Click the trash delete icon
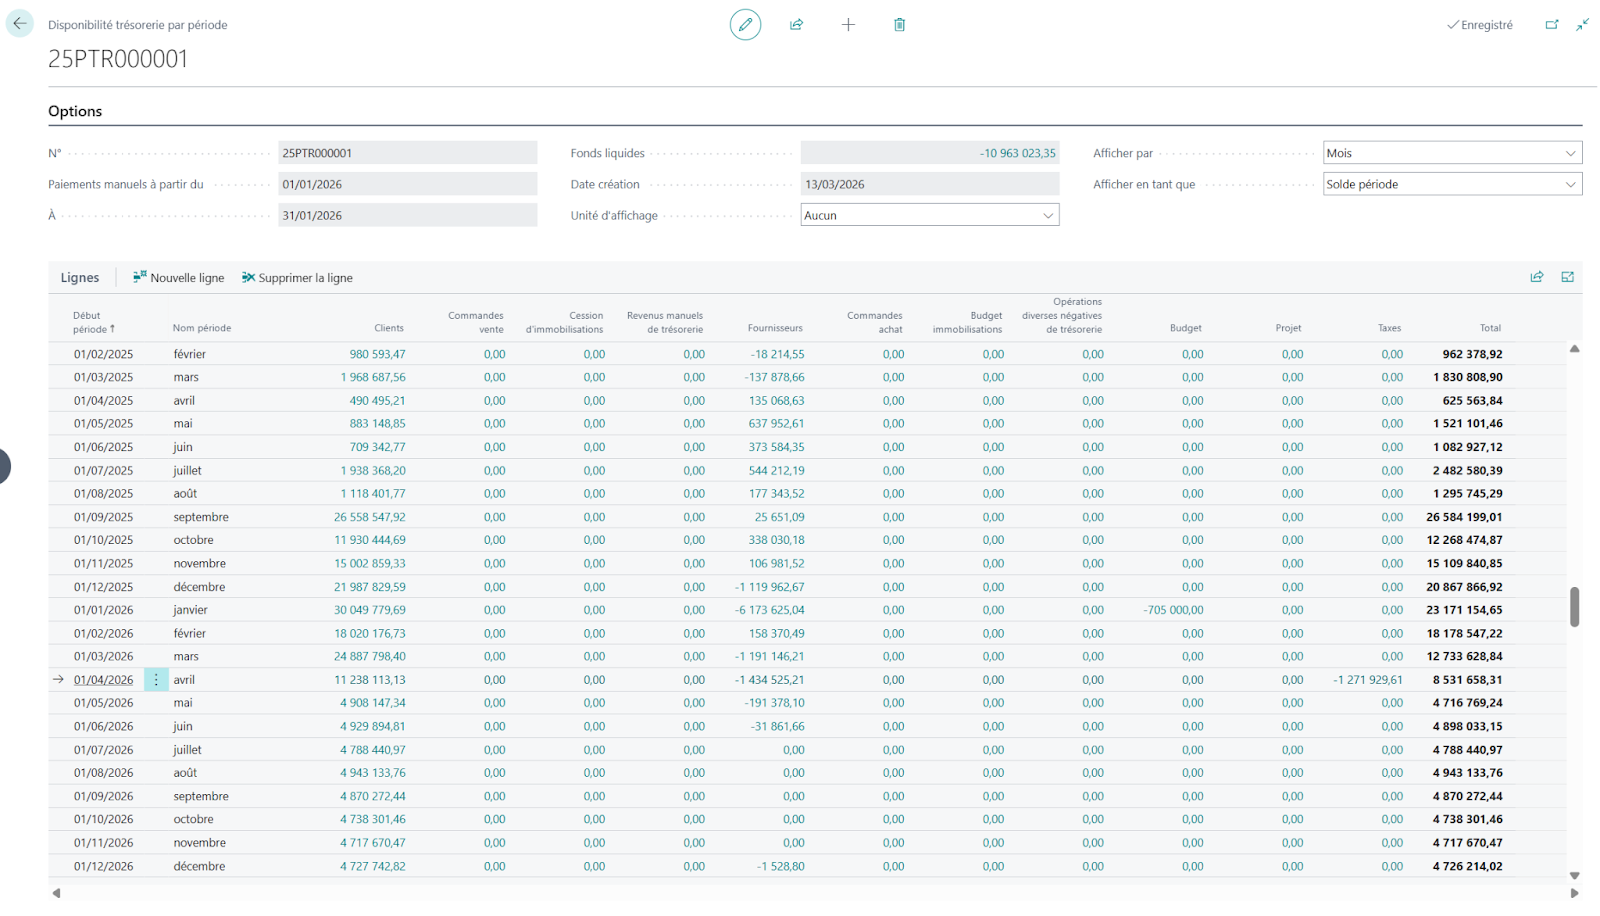 point(899,25)
